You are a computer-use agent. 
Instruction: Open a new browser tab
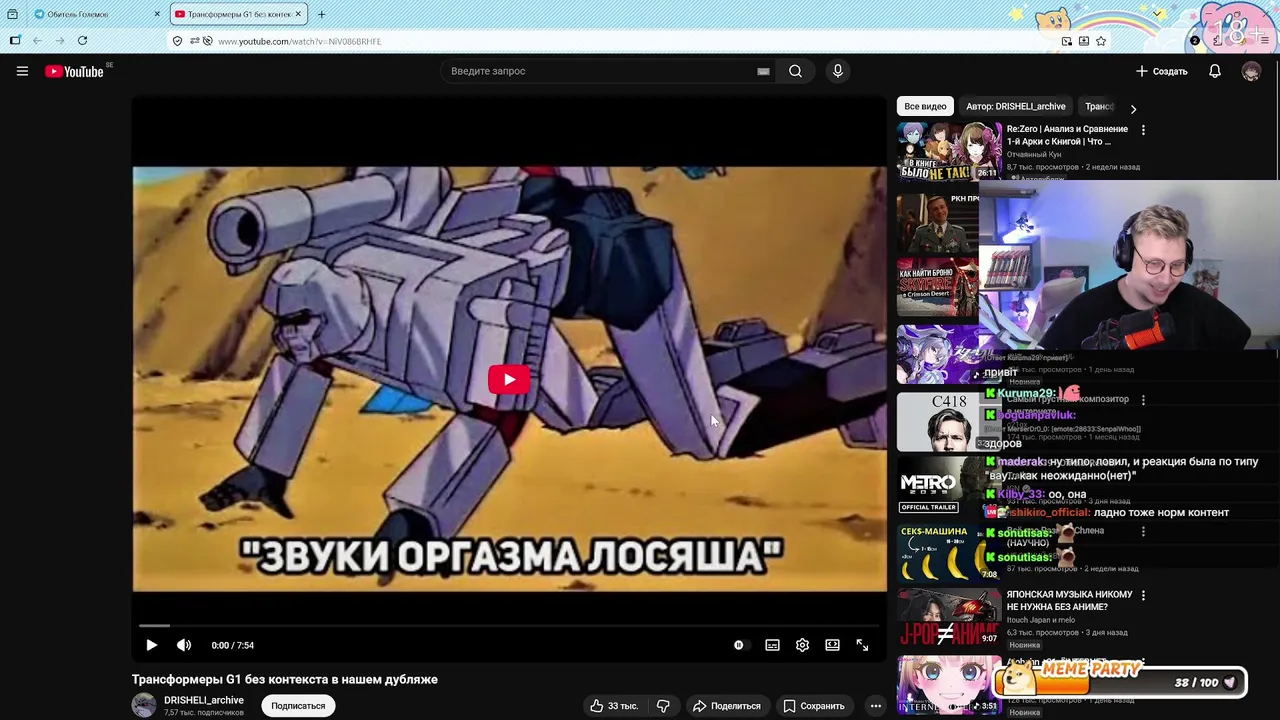tap(321, 14)
